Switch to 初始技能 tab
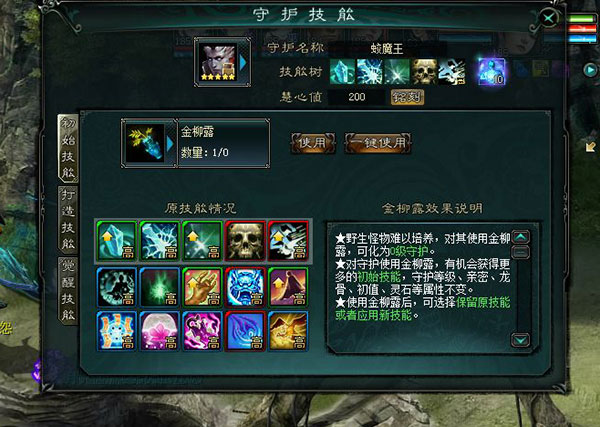 tap(68, 147)
